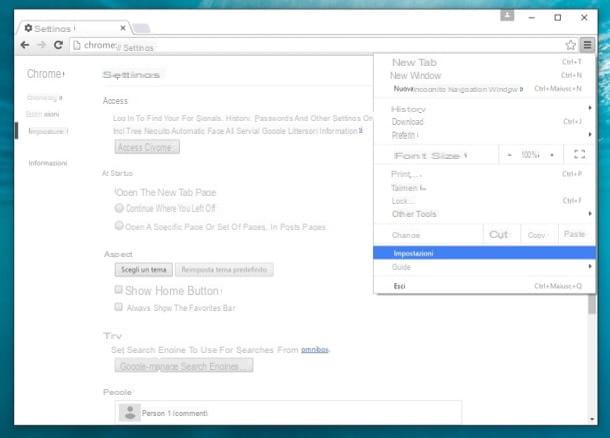Click the Person 1 avatar icon
The height and width of the screenshot is (438, 610).
click(x=130, y=413)
